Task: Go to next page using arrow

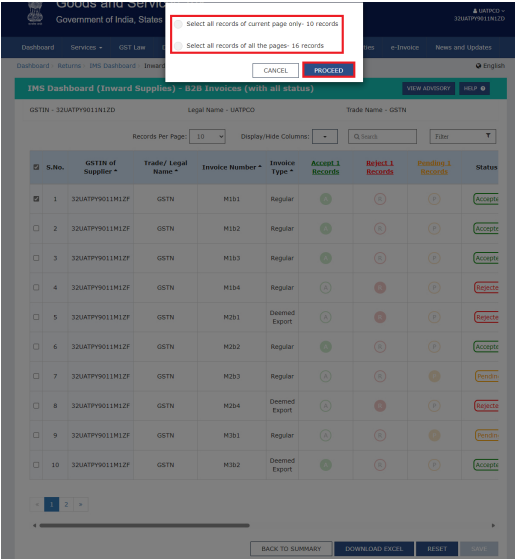Action: (81, 504)
